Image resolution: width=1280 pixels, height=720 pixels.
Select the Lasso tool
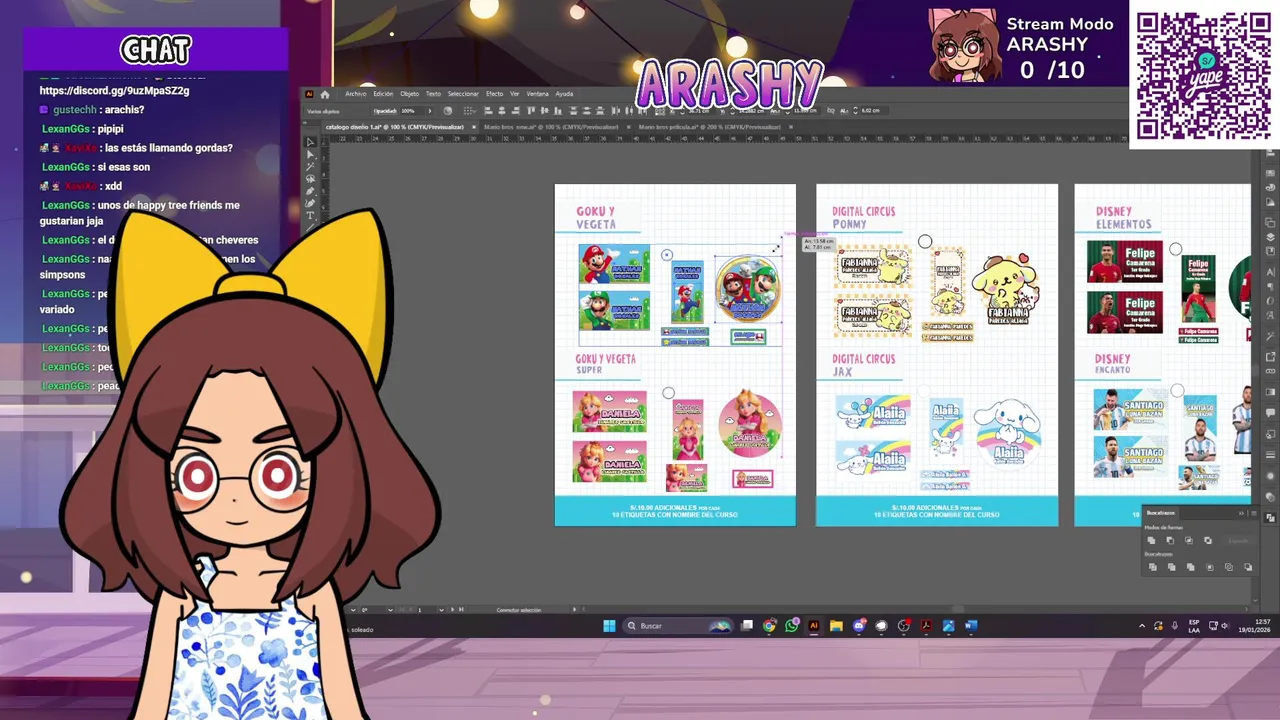point(310,179)
